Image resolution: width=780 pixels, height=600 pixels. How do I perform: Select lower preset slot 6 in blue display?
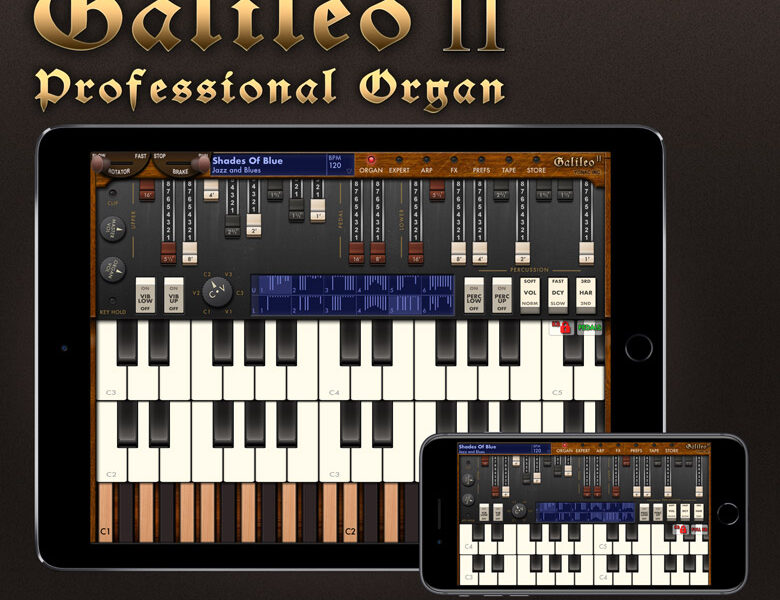(x=438, y=305)
